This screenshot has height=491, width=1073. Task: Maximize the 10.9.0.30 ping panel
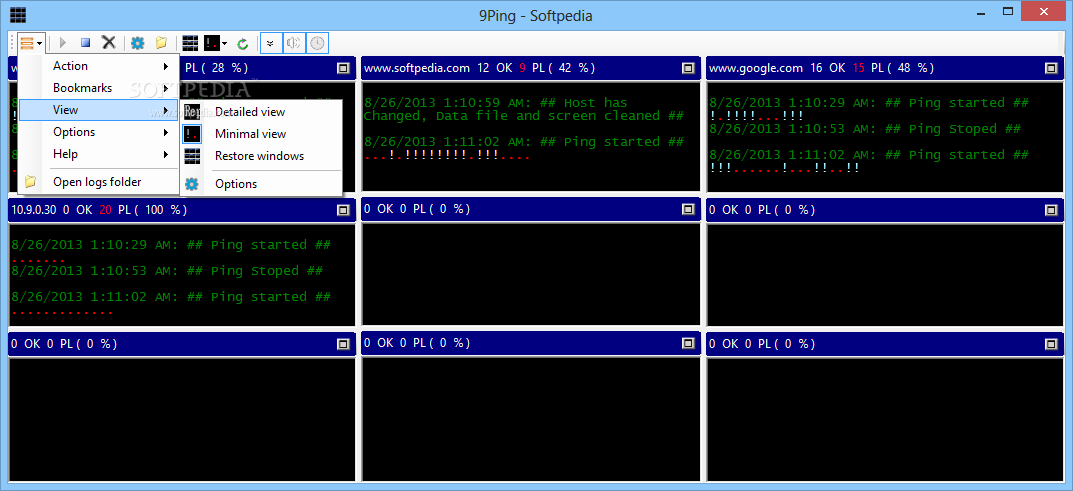pyautogui.click(x=344, y=211)
